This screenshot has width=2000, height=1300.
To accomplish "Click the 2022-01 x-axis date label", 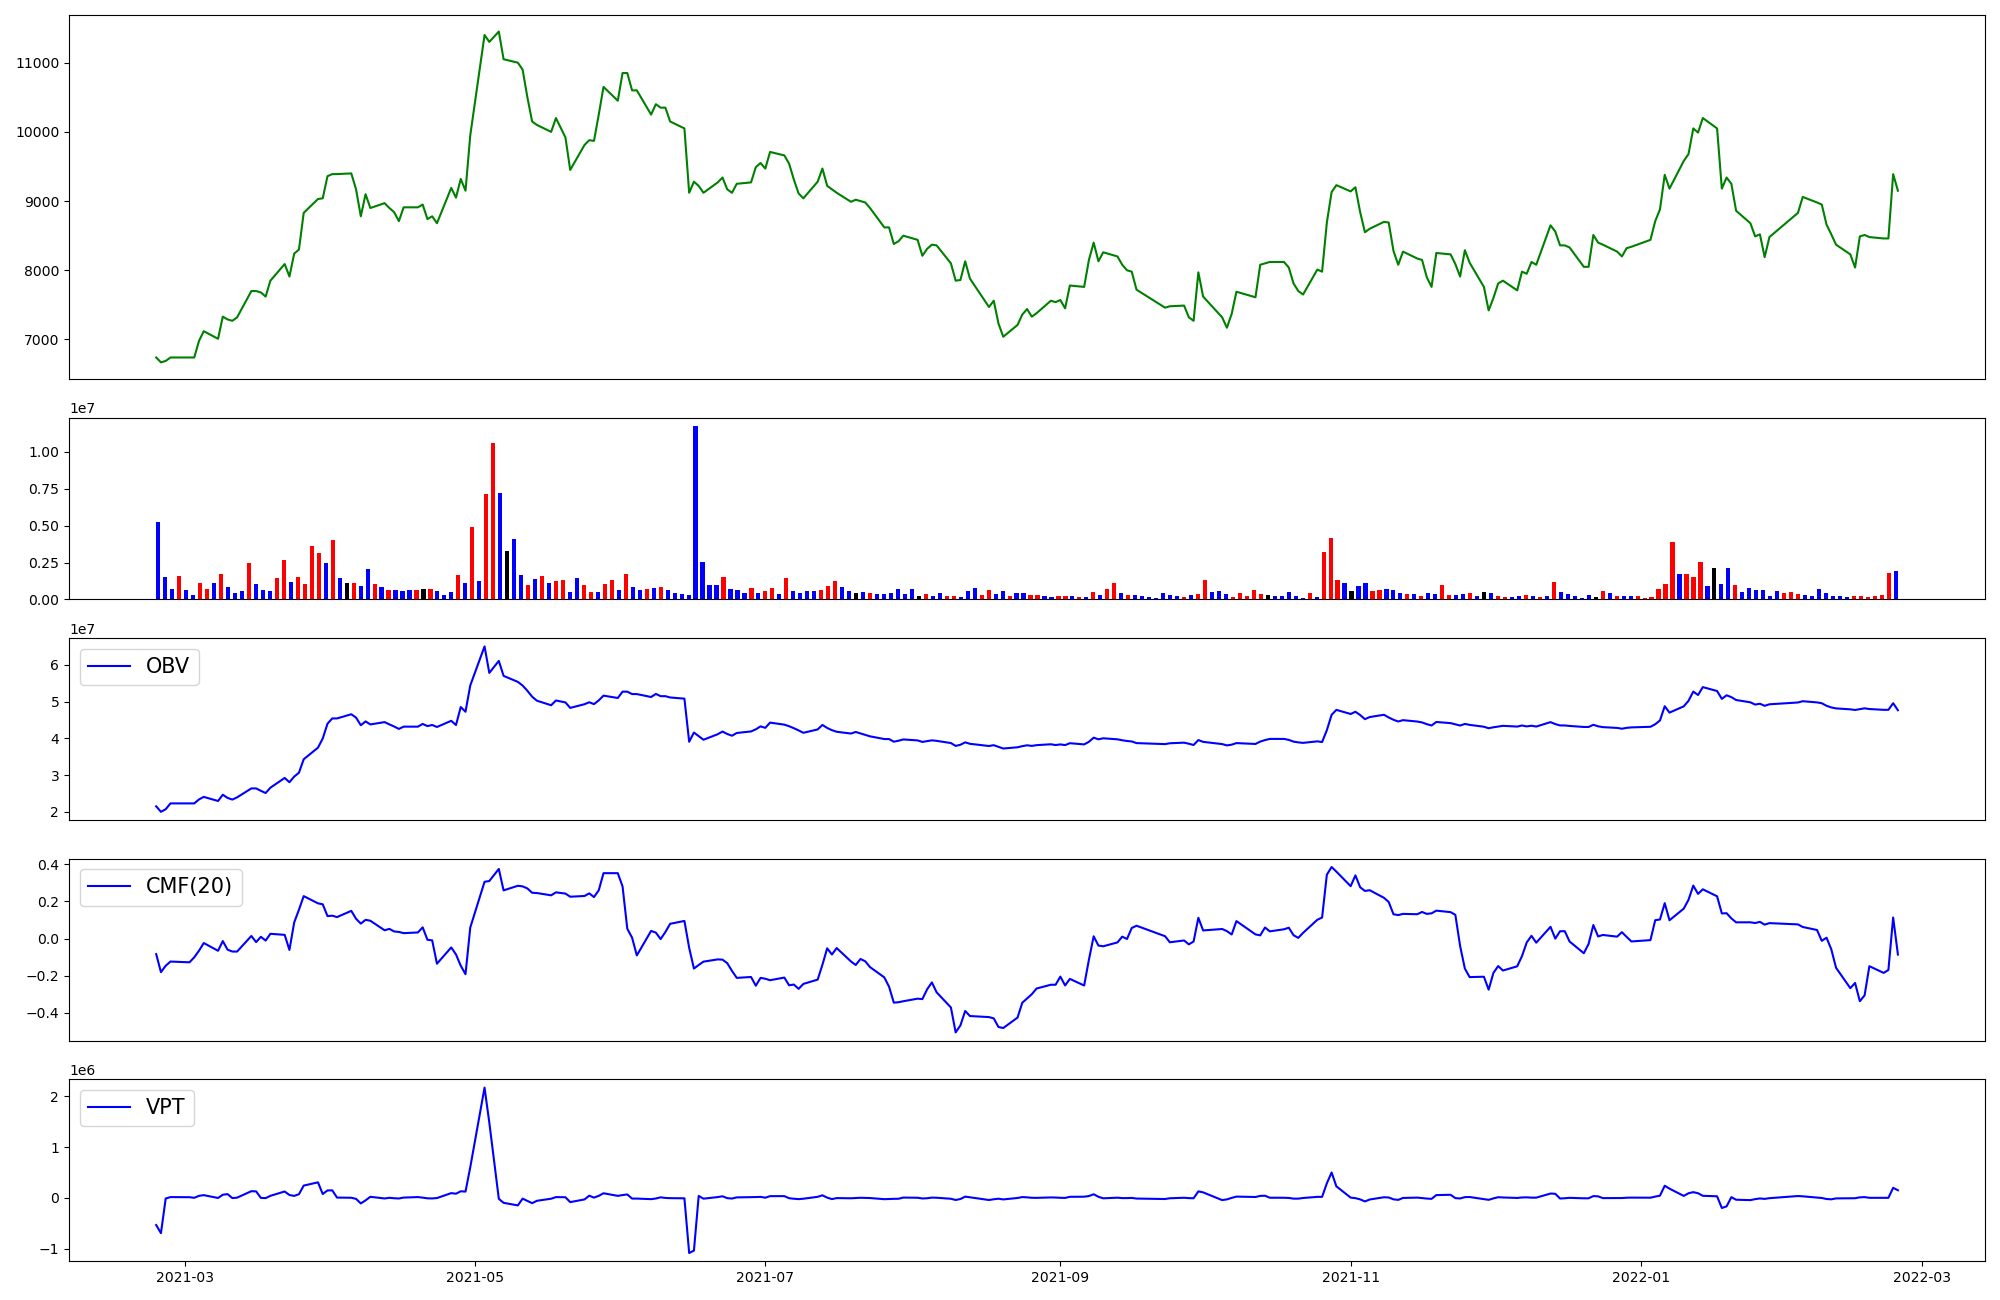I will tap(1641, 1277).
